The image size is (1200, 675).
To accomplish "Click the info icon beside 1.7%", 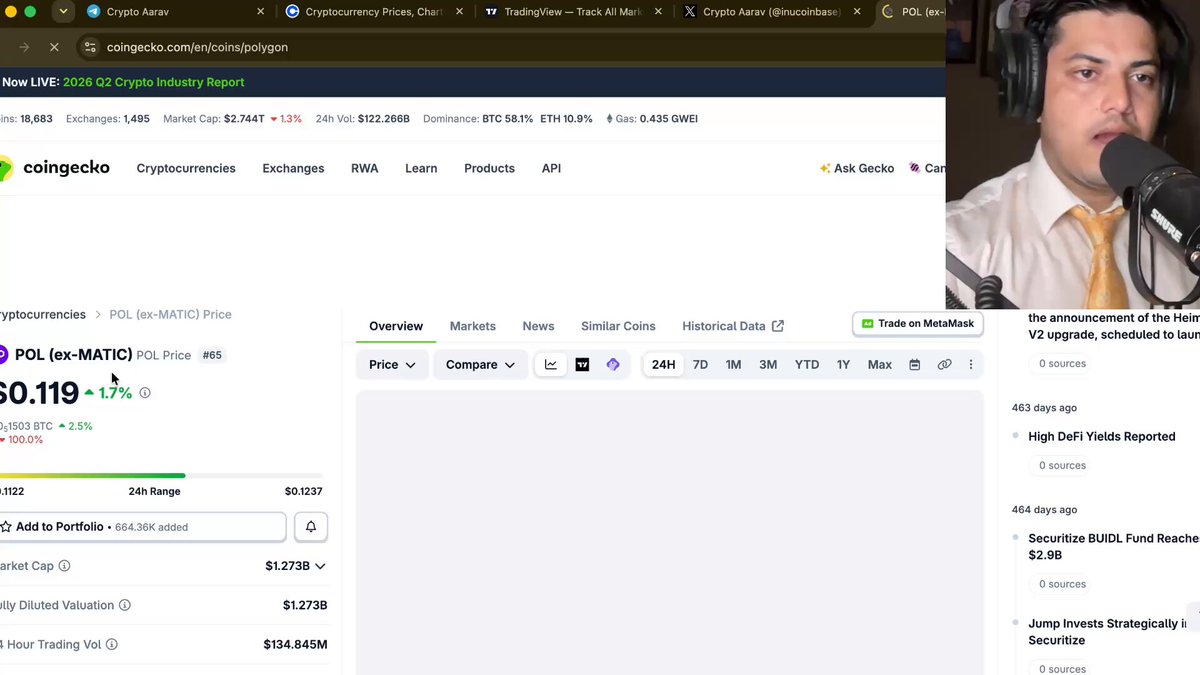I will pyautogui.click(x=145, y=393).
